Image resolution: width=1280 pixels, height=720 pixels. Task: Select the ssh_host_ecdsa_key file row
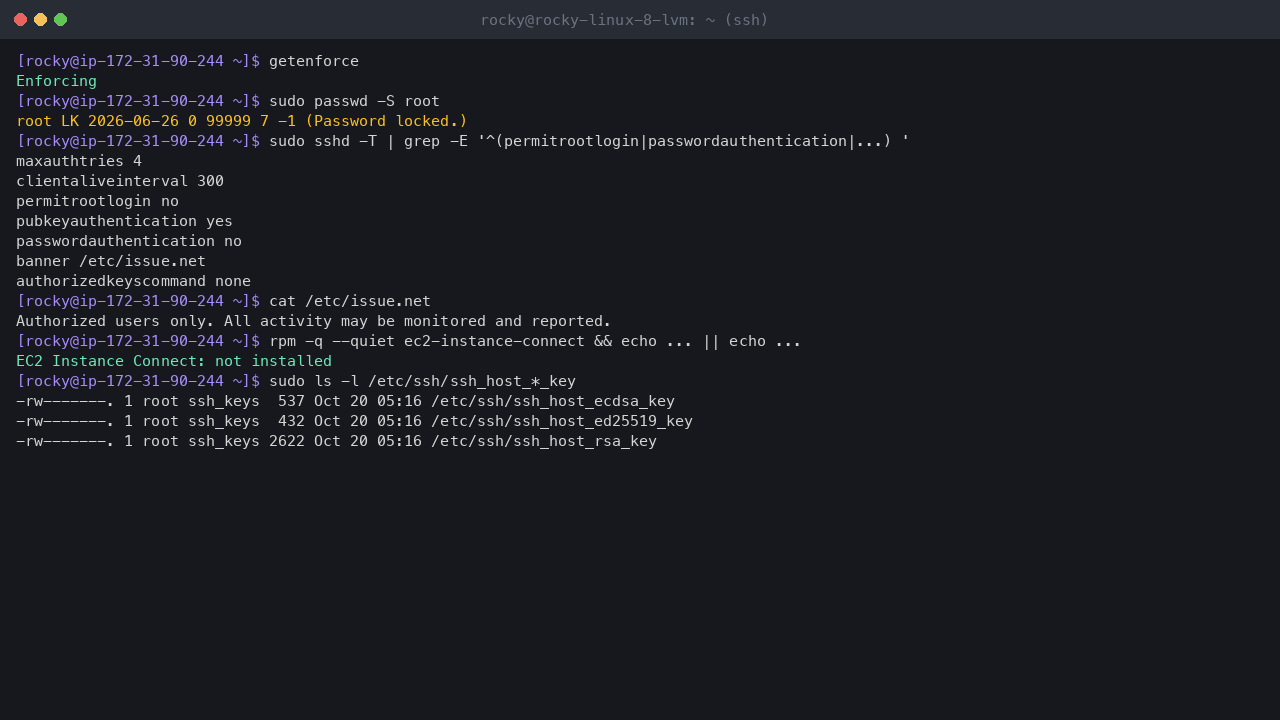point(345,401)
